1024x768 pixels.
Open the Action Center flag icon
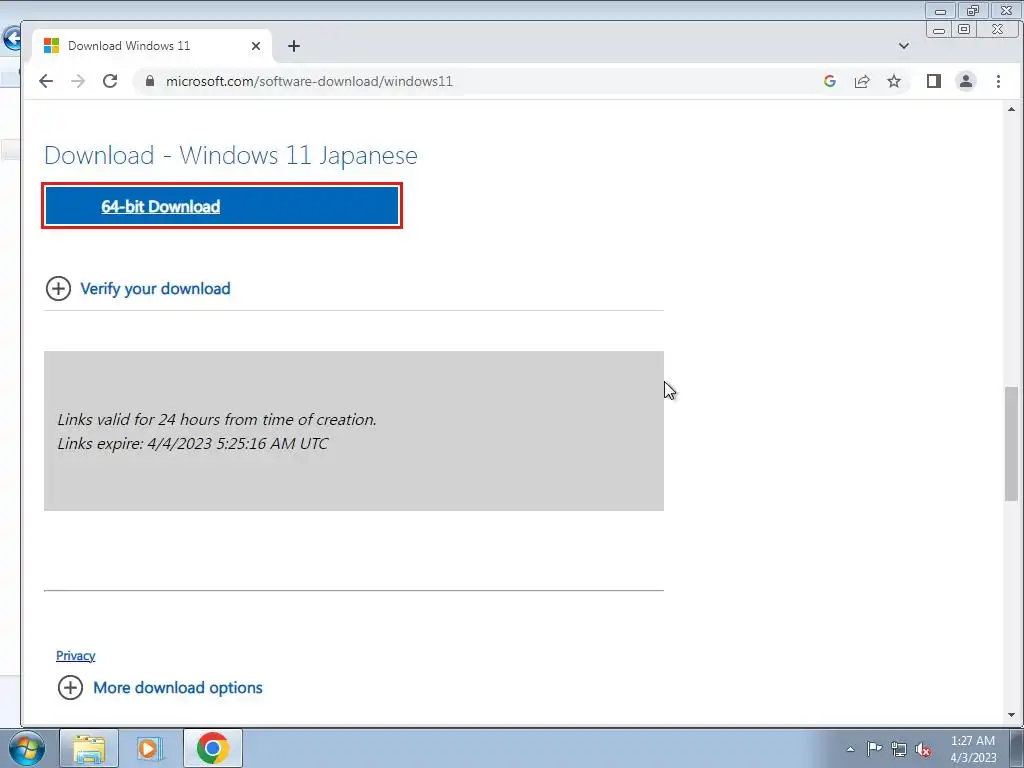tap(874, 749)
